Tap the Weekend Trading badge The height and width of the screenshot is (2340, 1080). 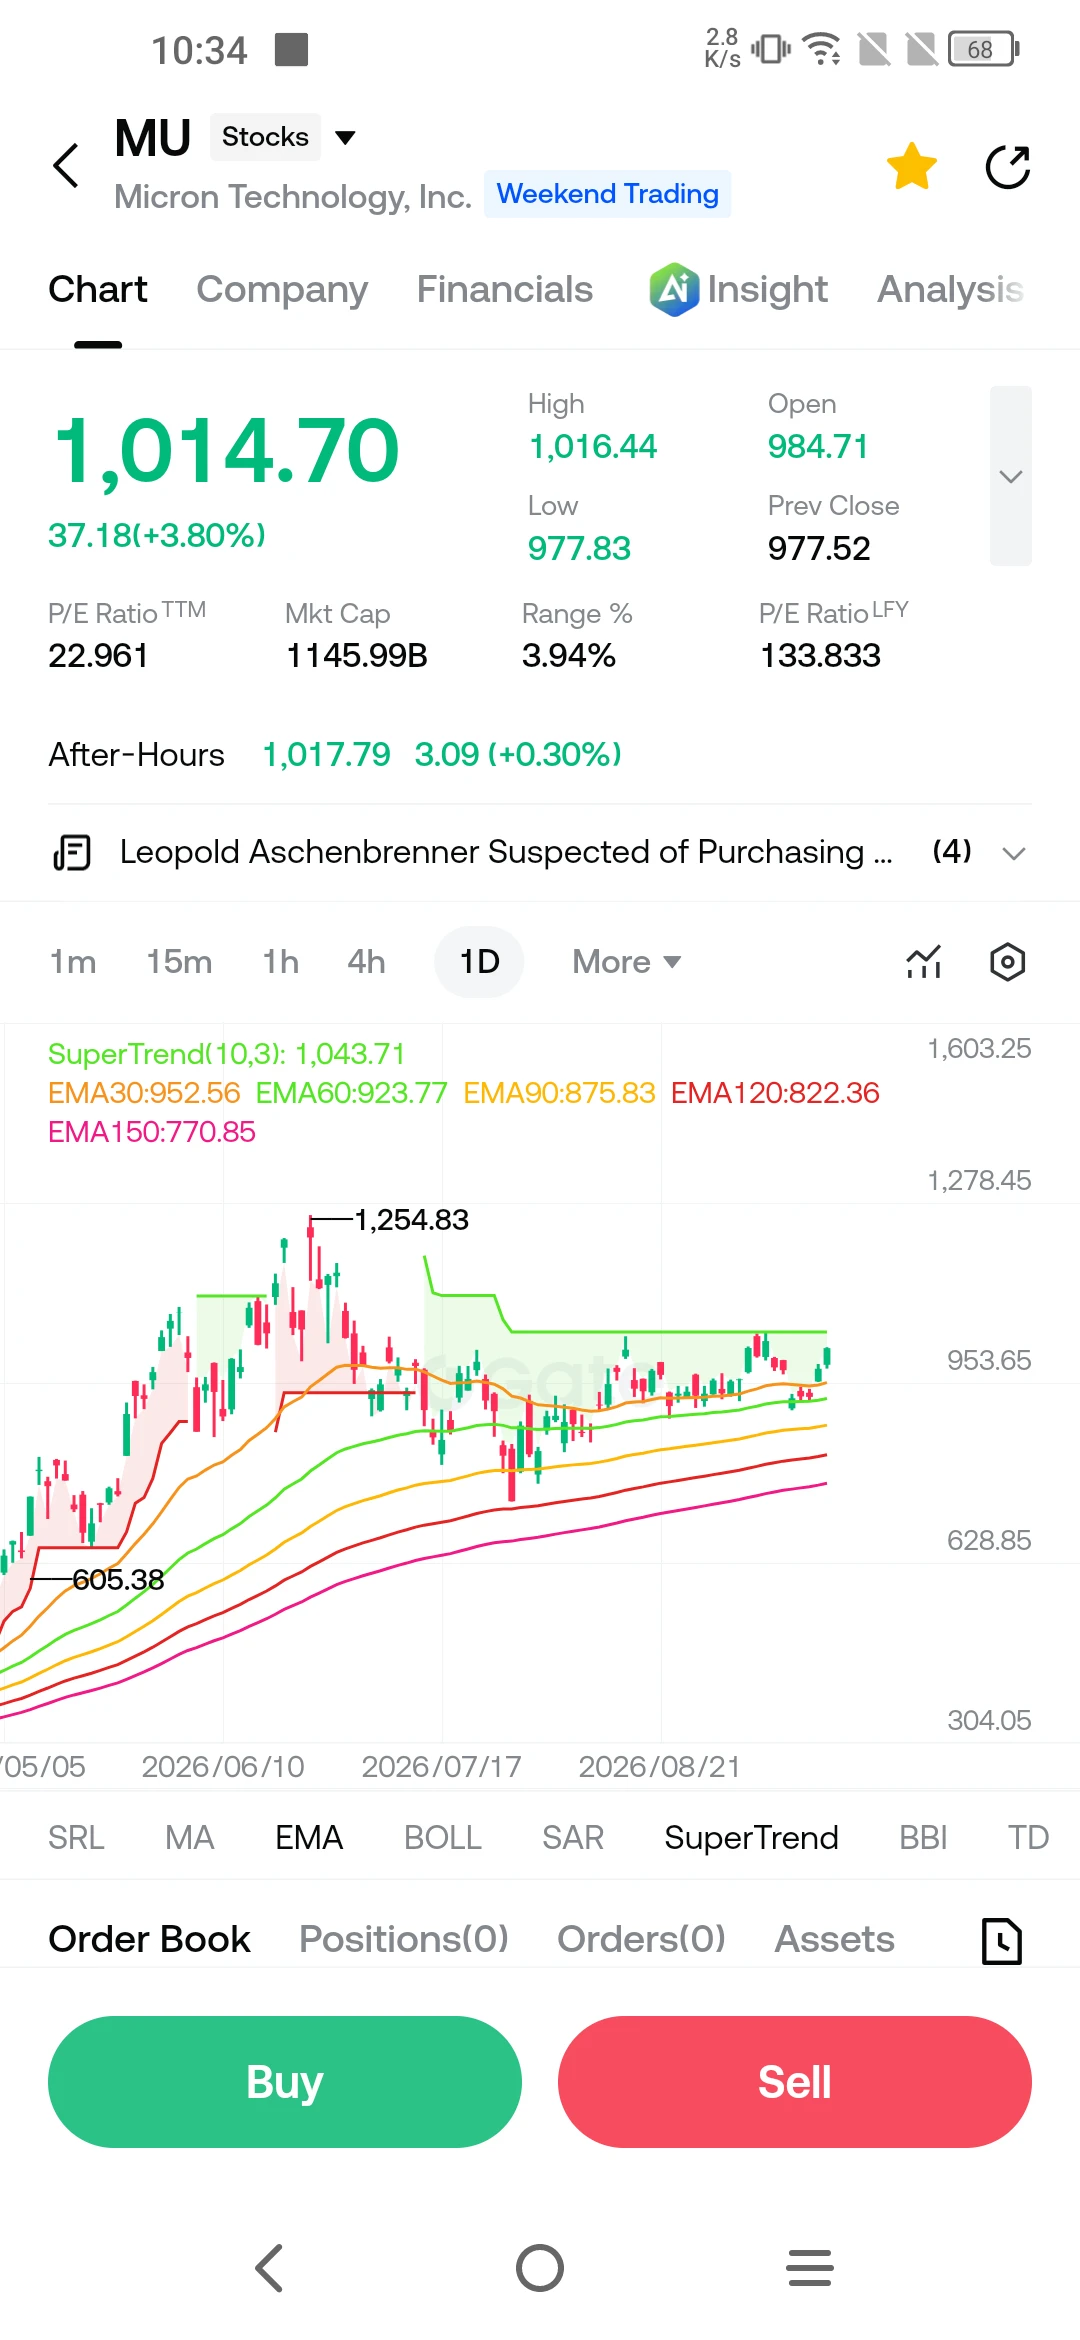coord(608,194)
